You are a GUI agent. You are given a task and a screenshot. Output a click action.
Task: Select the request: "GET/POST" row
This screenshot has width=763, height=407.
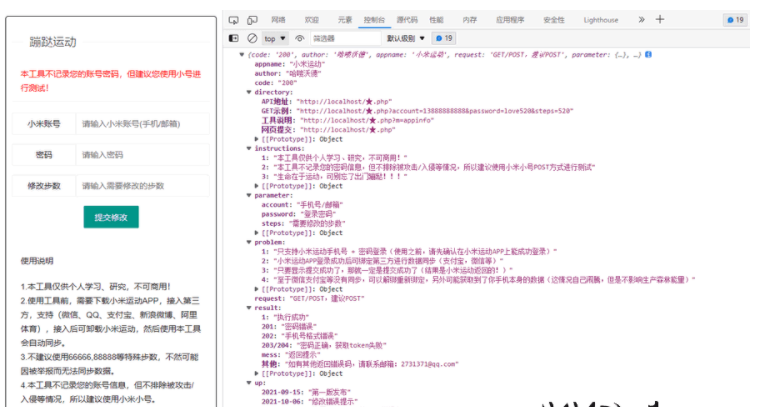click(309, 298)
